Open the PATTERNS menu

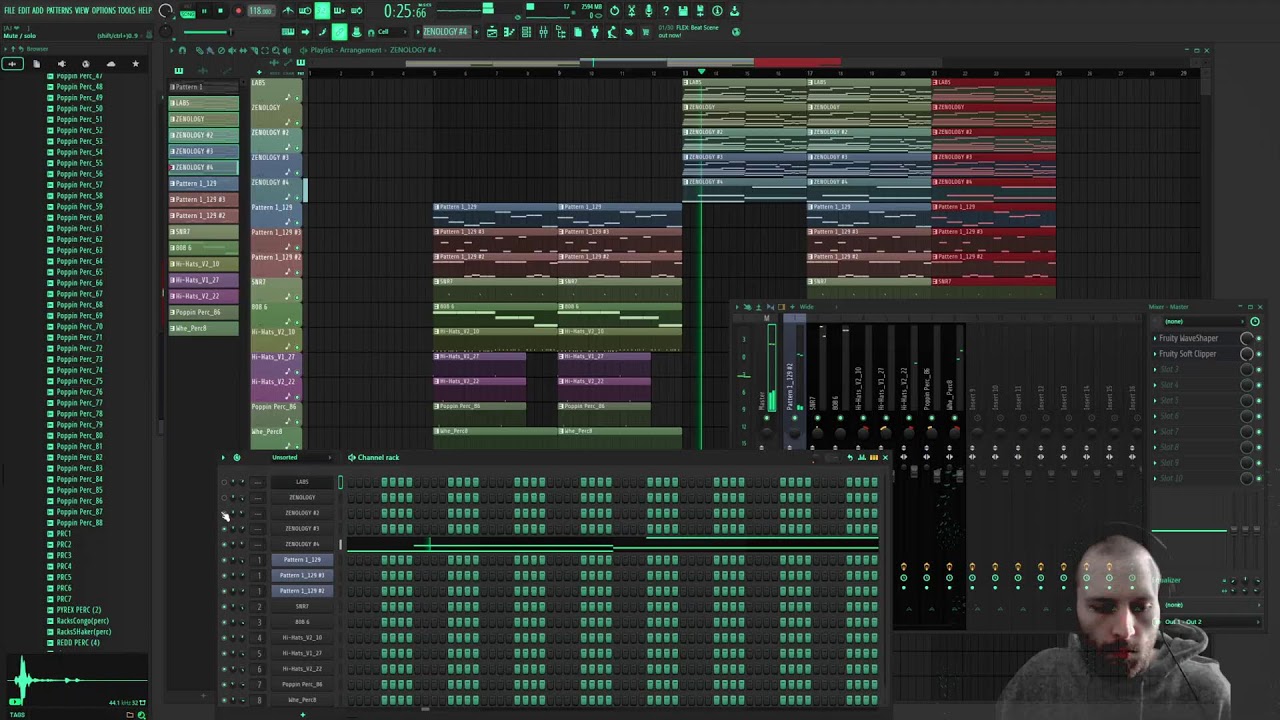pyautogui.click(x=59, y=10)
